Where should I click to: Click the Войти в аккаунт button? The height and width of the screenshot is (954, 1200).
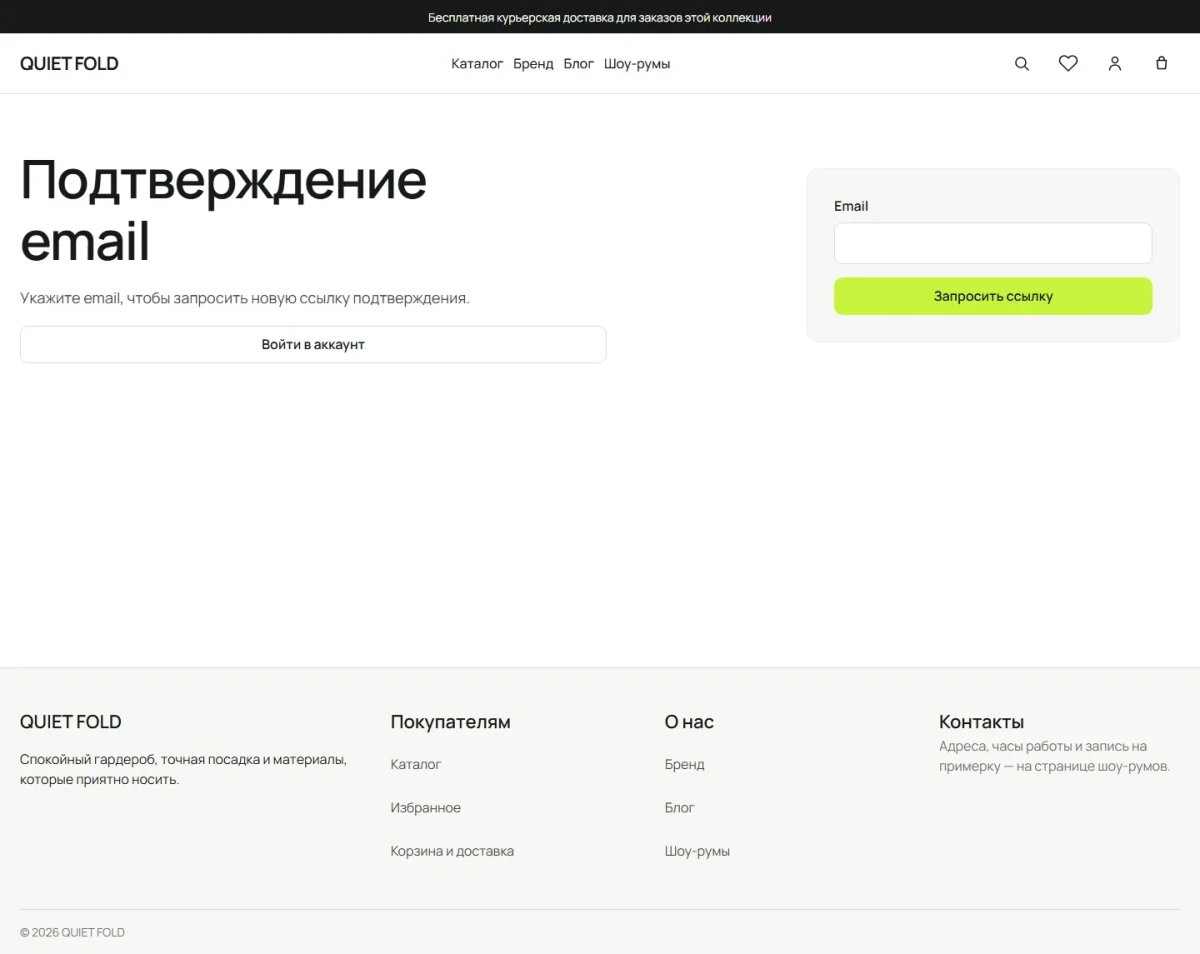313,344
